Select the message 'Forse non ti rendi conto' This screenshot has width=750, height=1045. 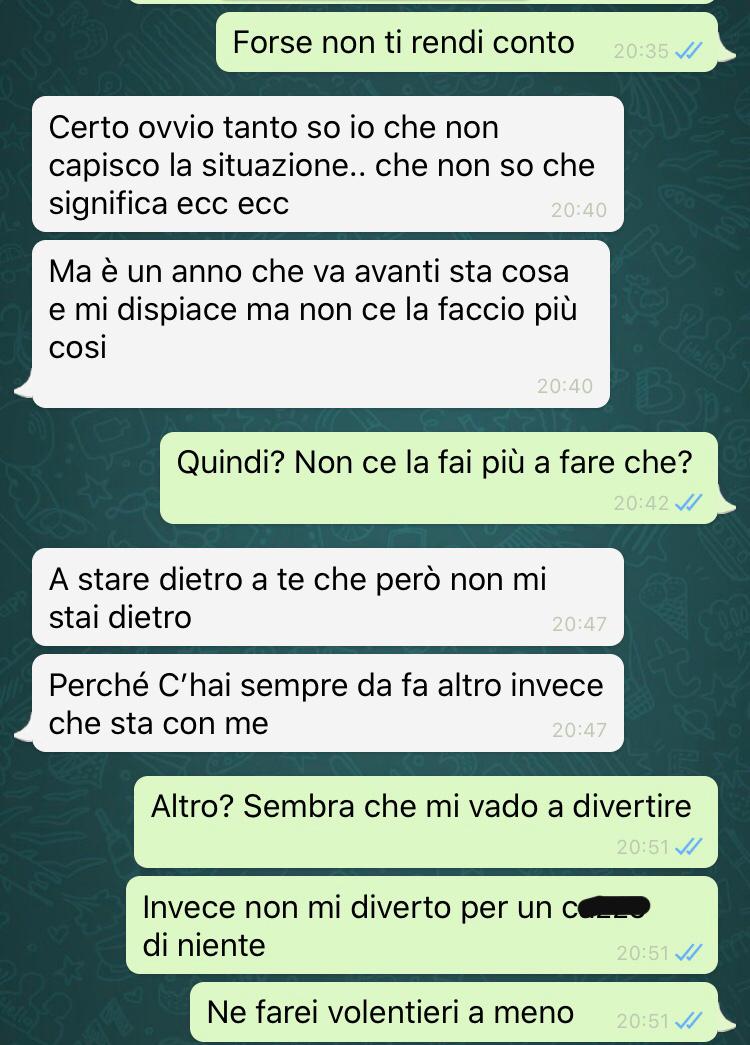[x=467, y=42]
